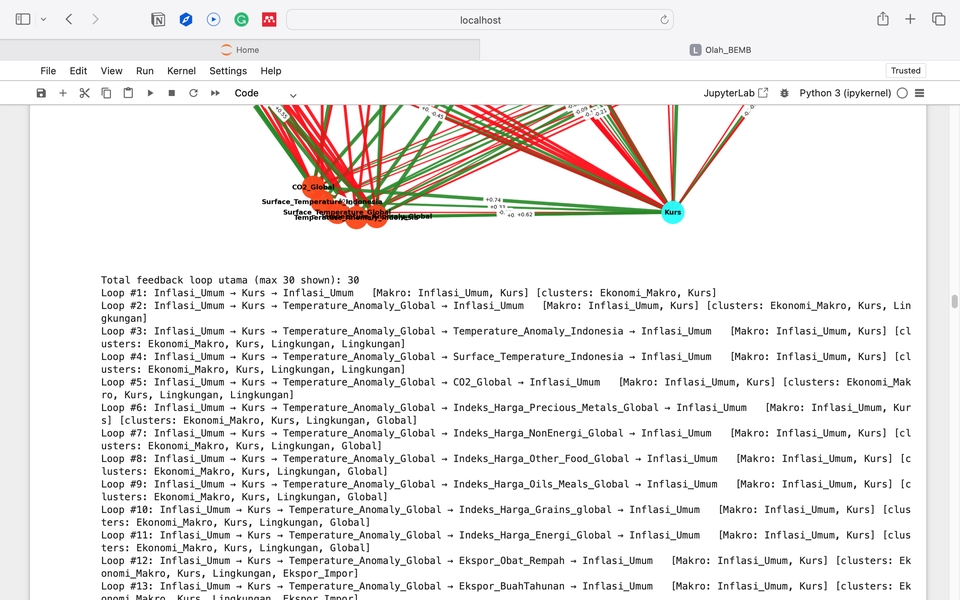Cut the selected cell with scissors icon
Screen dimensions: 960x600
pos(85,93)
